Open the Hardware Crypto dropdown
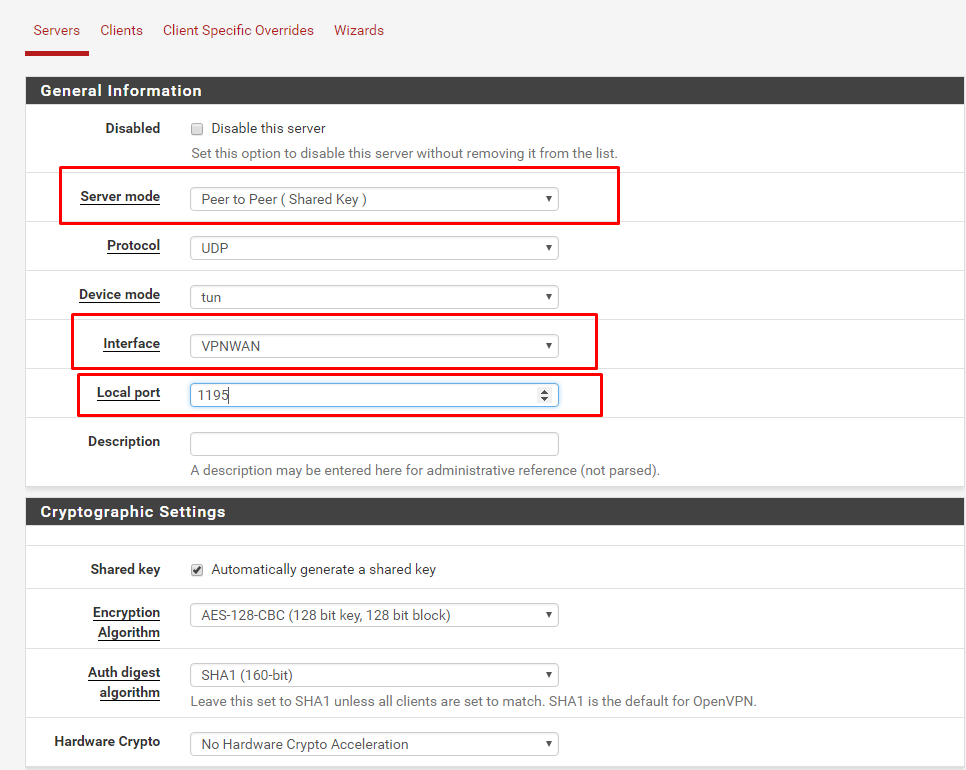This screenshot has height=770, width=966. 374,744
